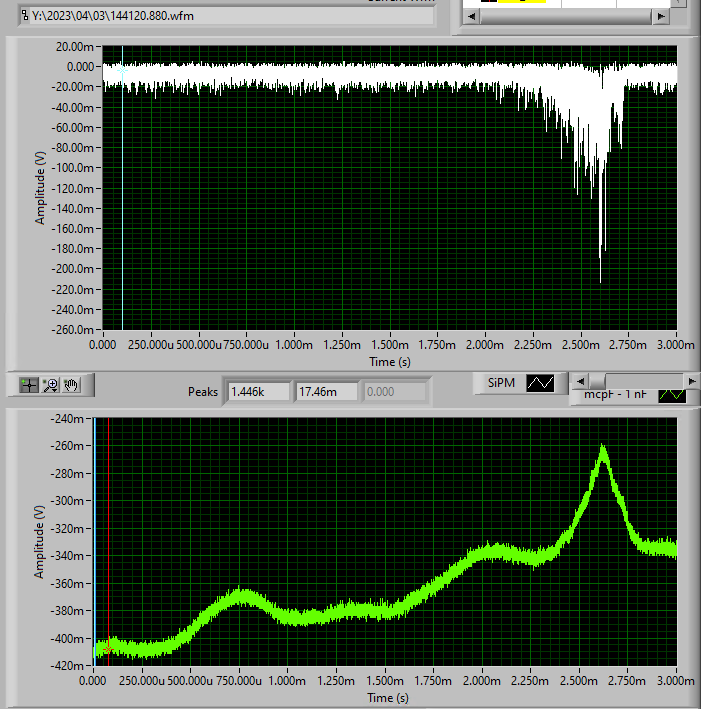701x709 pixels.
Task: Click the top table horizontal scrollbar thumb
Action: click(x=565, y=17)
